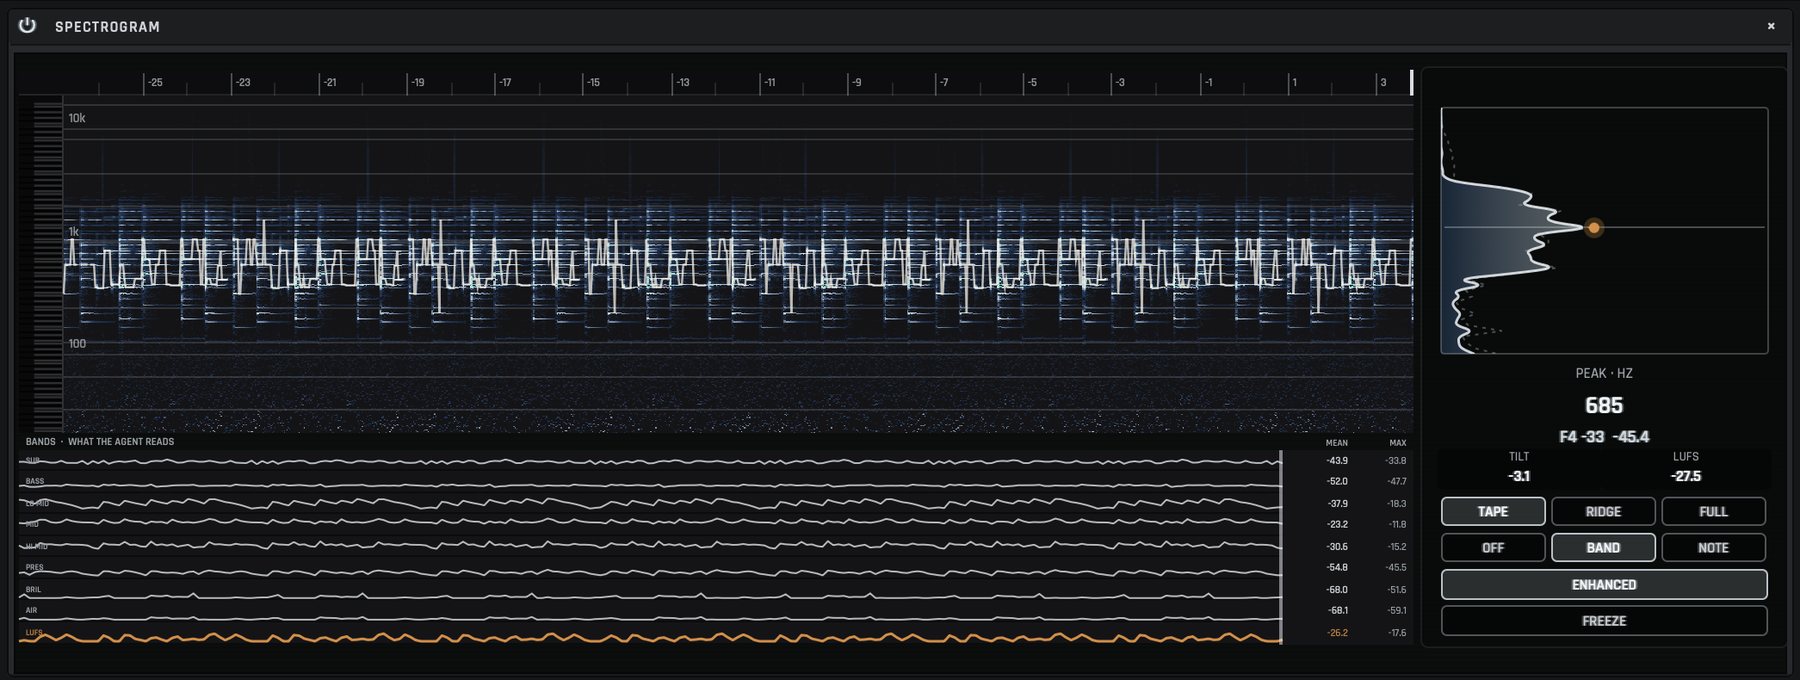Click the LUFS max value -17.5
The height and width of the screenshot is (680, 1800).
pos(1397,633)
